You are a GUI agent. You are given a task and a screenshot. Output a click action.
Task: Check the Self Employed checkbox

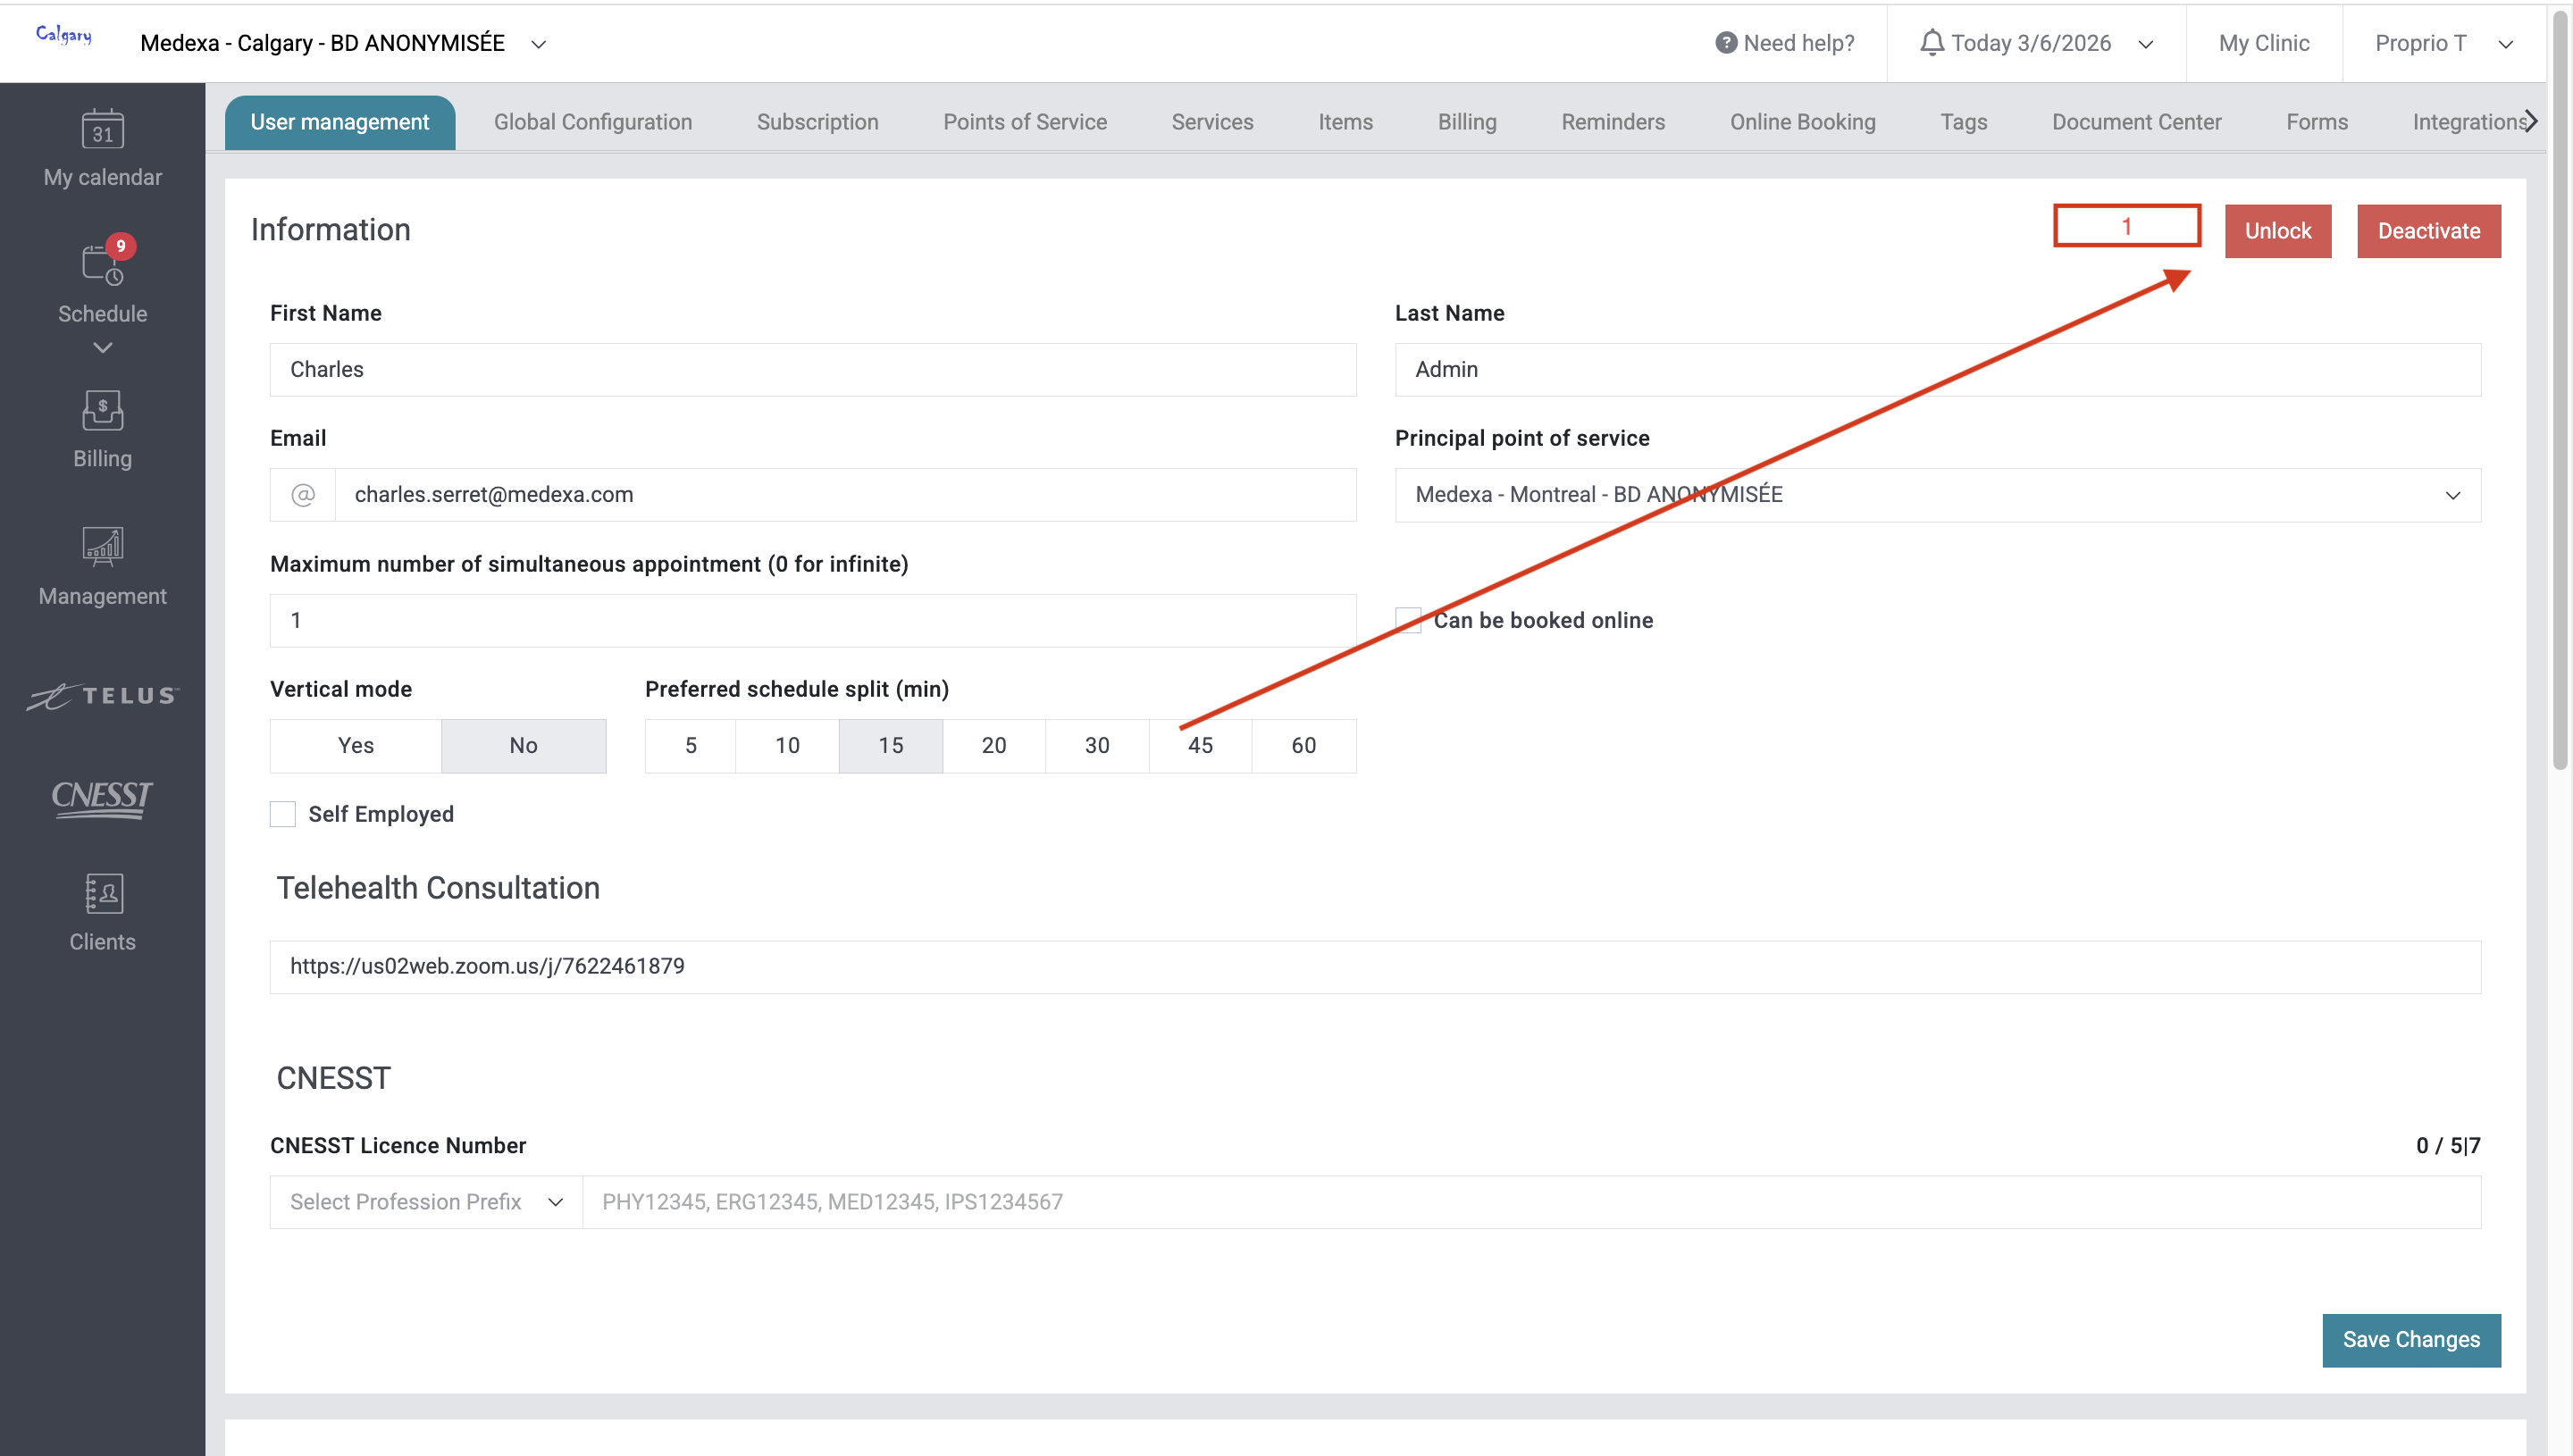[x=283, y=814]
